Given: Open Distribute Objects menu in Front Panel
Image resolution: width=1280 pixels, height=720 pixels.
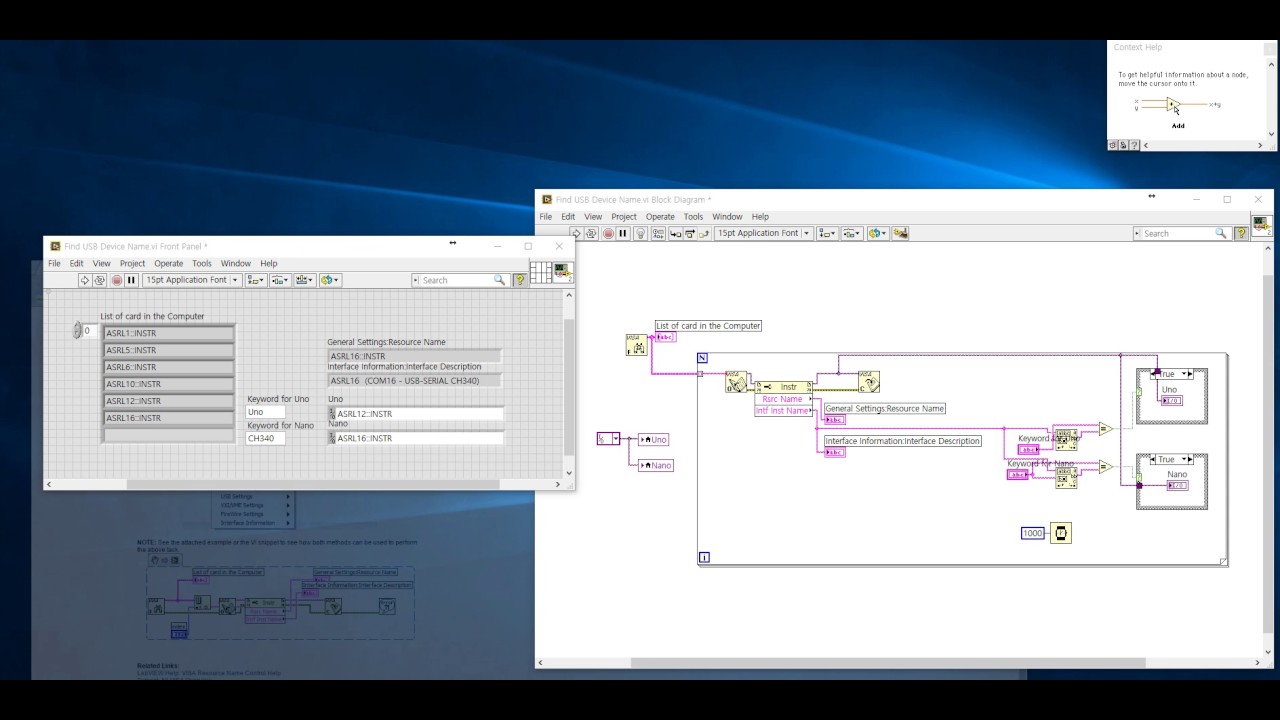Looking at the screenshot, I should click(x=280, y=280).
